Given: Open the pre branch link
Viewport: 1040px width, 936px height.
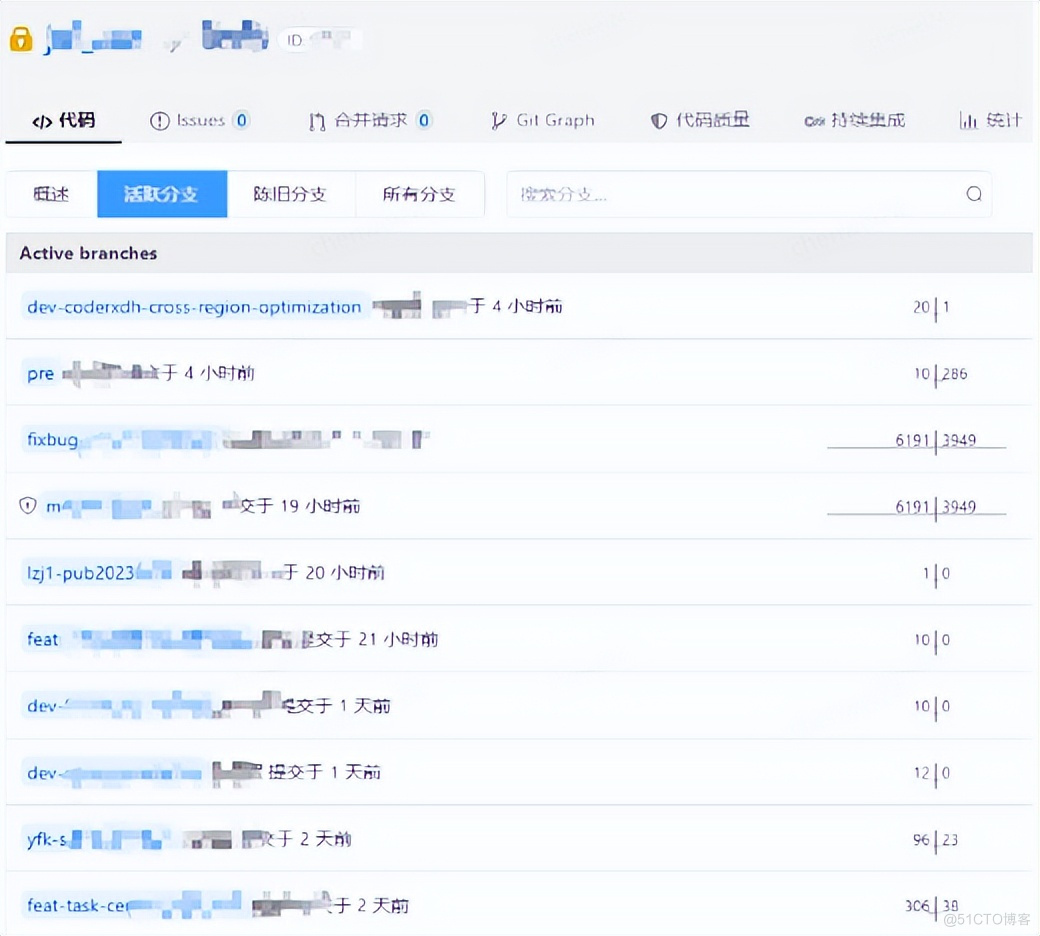Looking at the screenshot, I should [40, 373].
